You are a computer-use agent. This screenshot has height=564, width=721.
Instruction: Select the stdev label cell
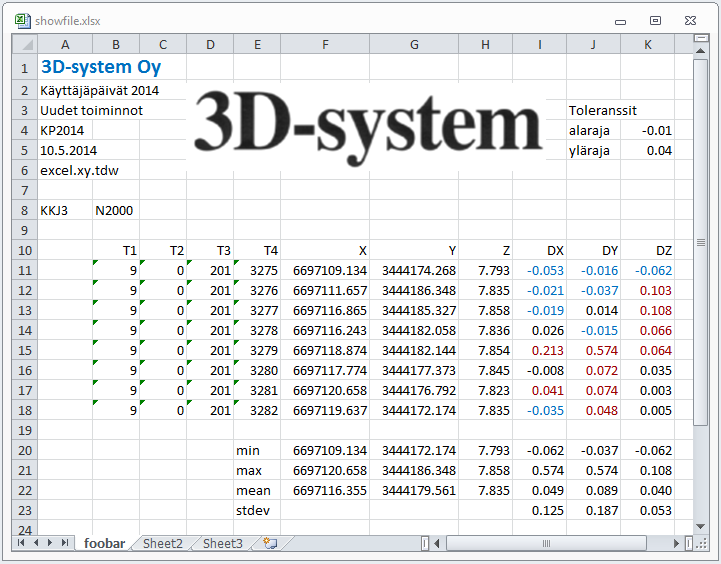tap(257, 510)
